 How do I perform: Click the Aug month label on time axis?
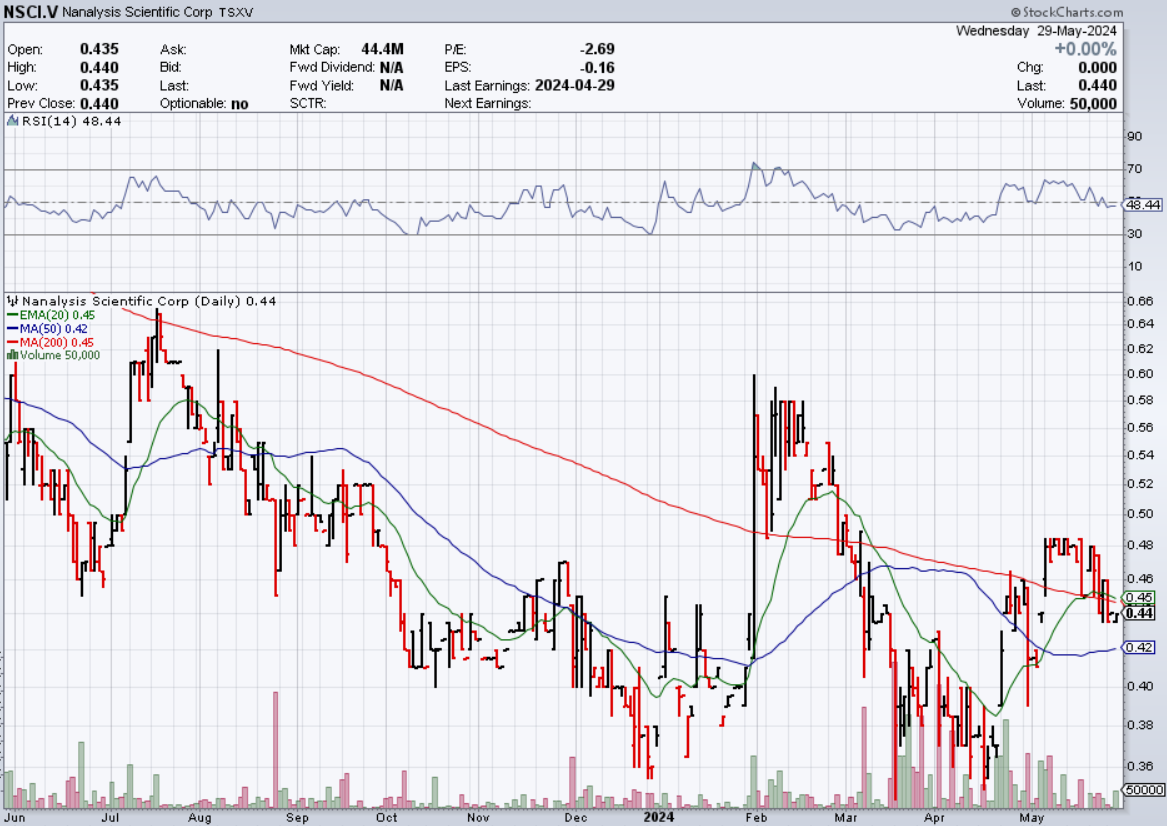(x=199, y=817)
